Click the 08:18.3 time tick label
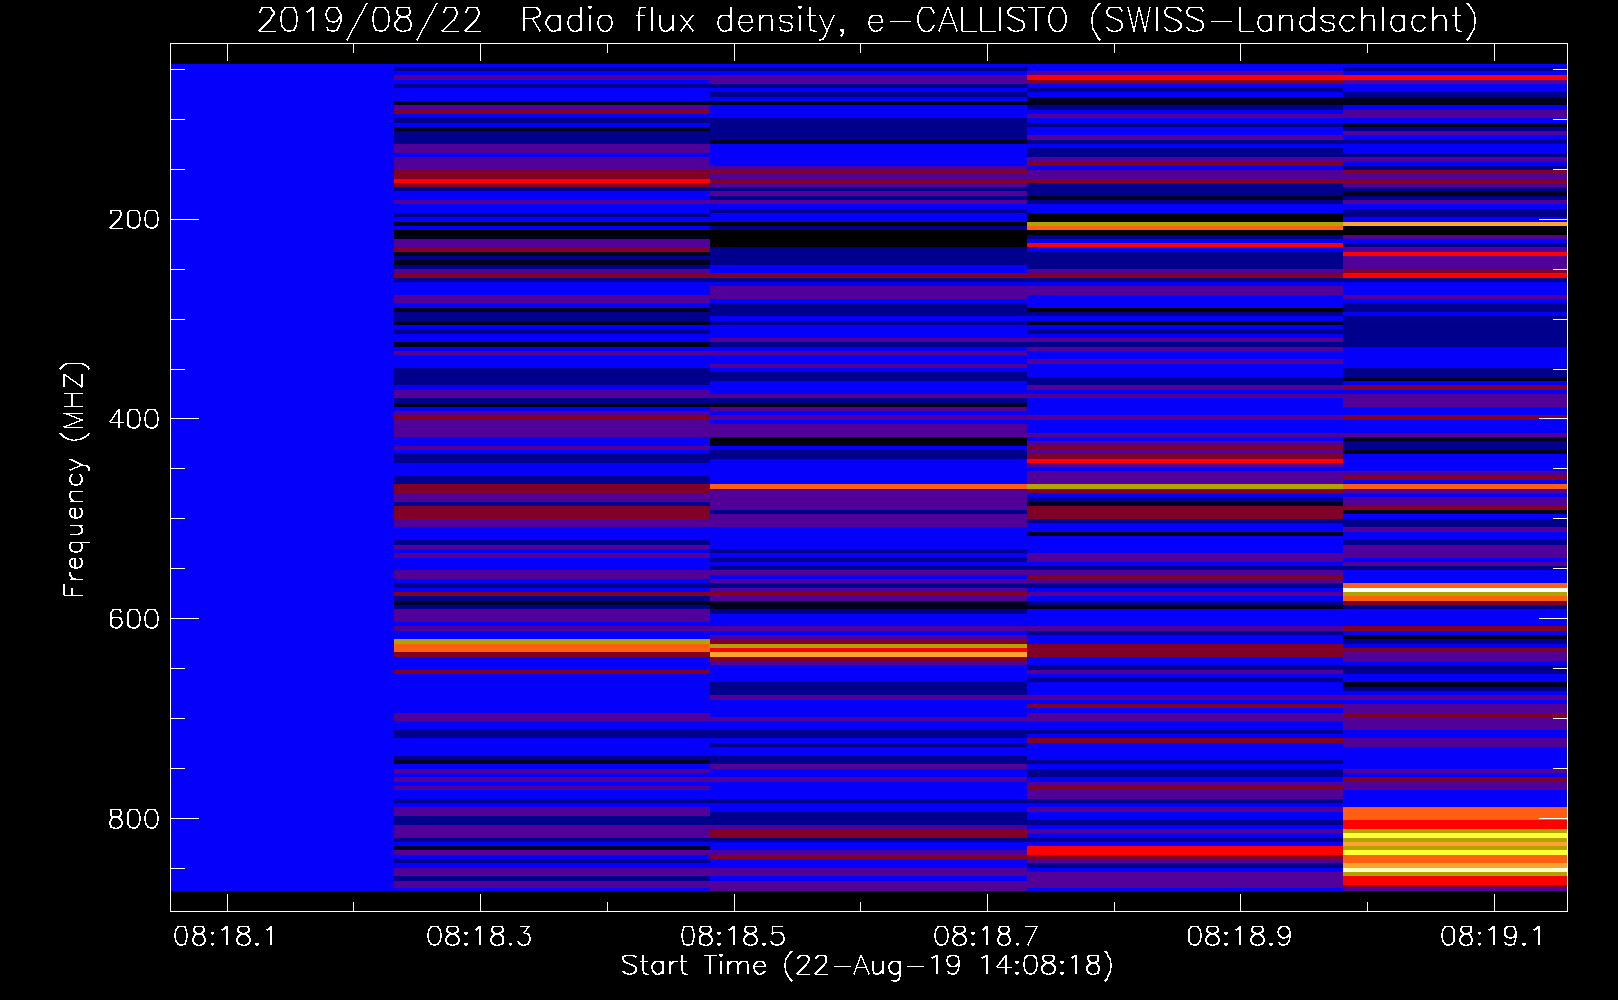This screenshot has width=1618, height=1000. click(x=479, y=936)
